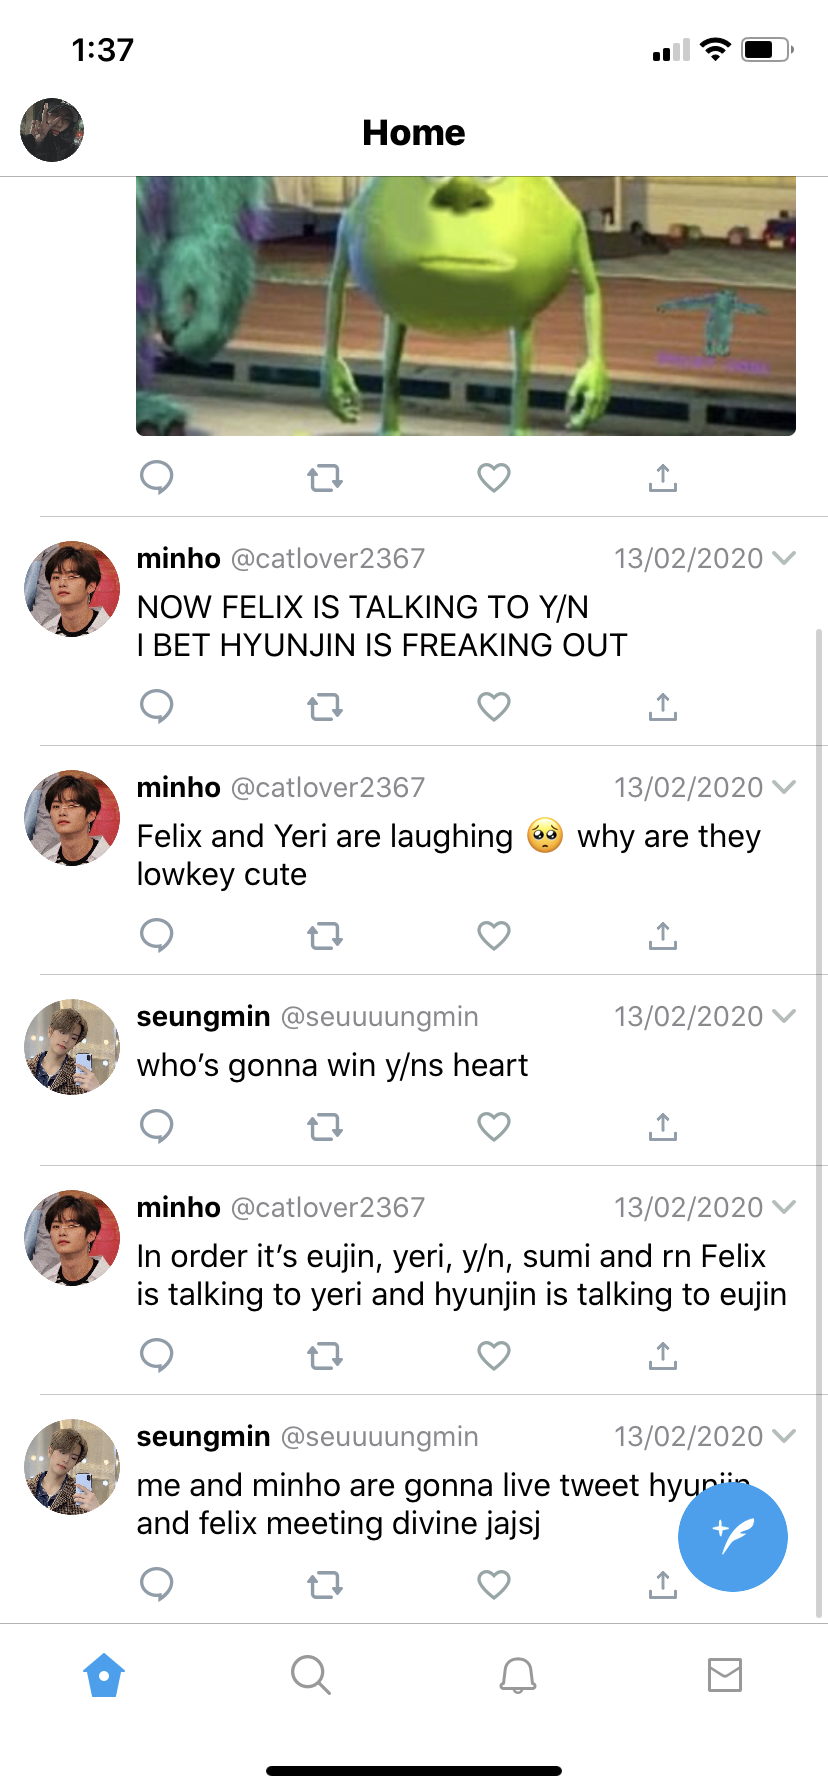Compose a new tweet with the floating button
Image resolution: width=828 pixels, height=1792 pixels.
click(732, 1536)
